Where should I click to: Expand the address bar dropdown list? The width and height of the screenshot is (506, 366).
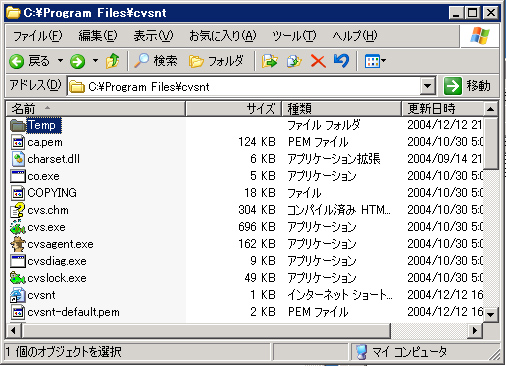click(x=428, y=87)
